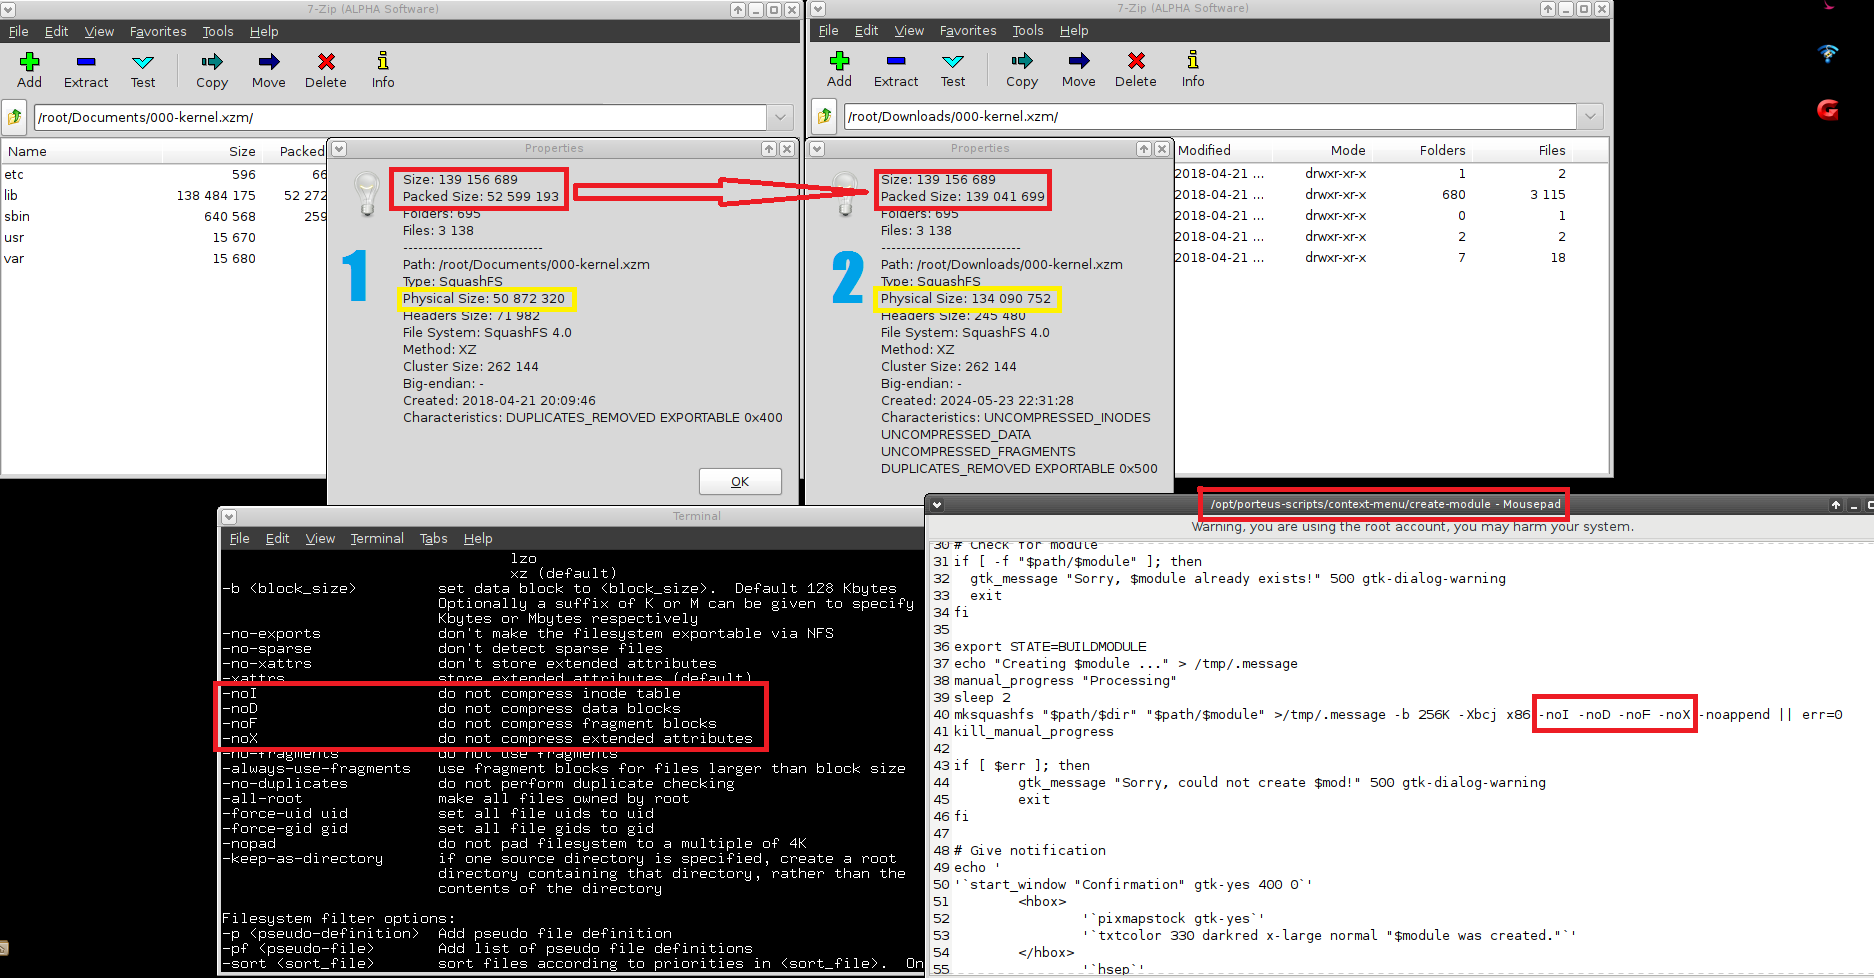Viewport: 1874px width, 978px height.
Task: Open window menu of right Properties dialog
Action: (x=817, y=149)
